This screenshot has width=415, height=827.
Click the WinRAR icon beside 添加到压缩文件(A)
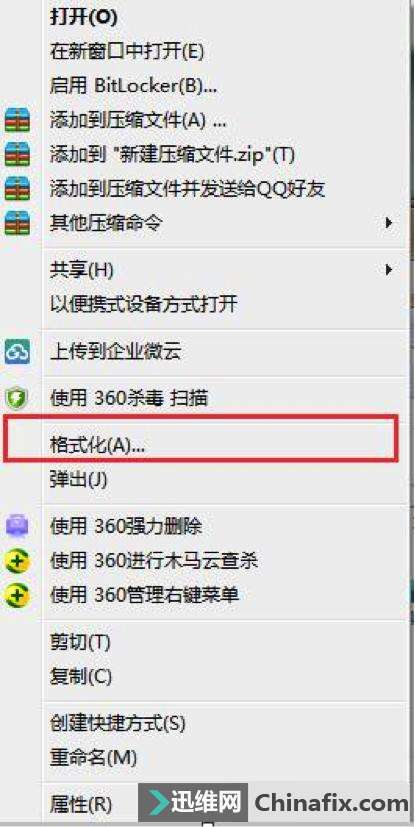17,120
